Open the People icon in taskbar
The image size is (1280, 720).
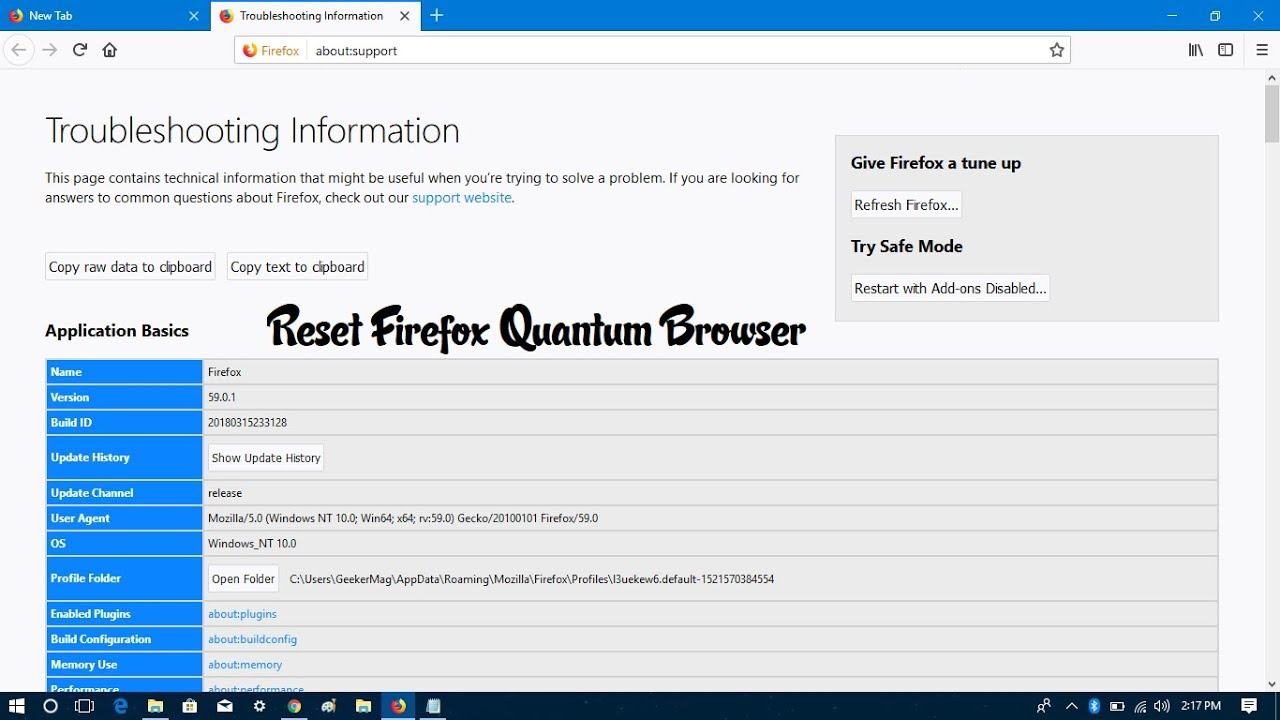1044,706
